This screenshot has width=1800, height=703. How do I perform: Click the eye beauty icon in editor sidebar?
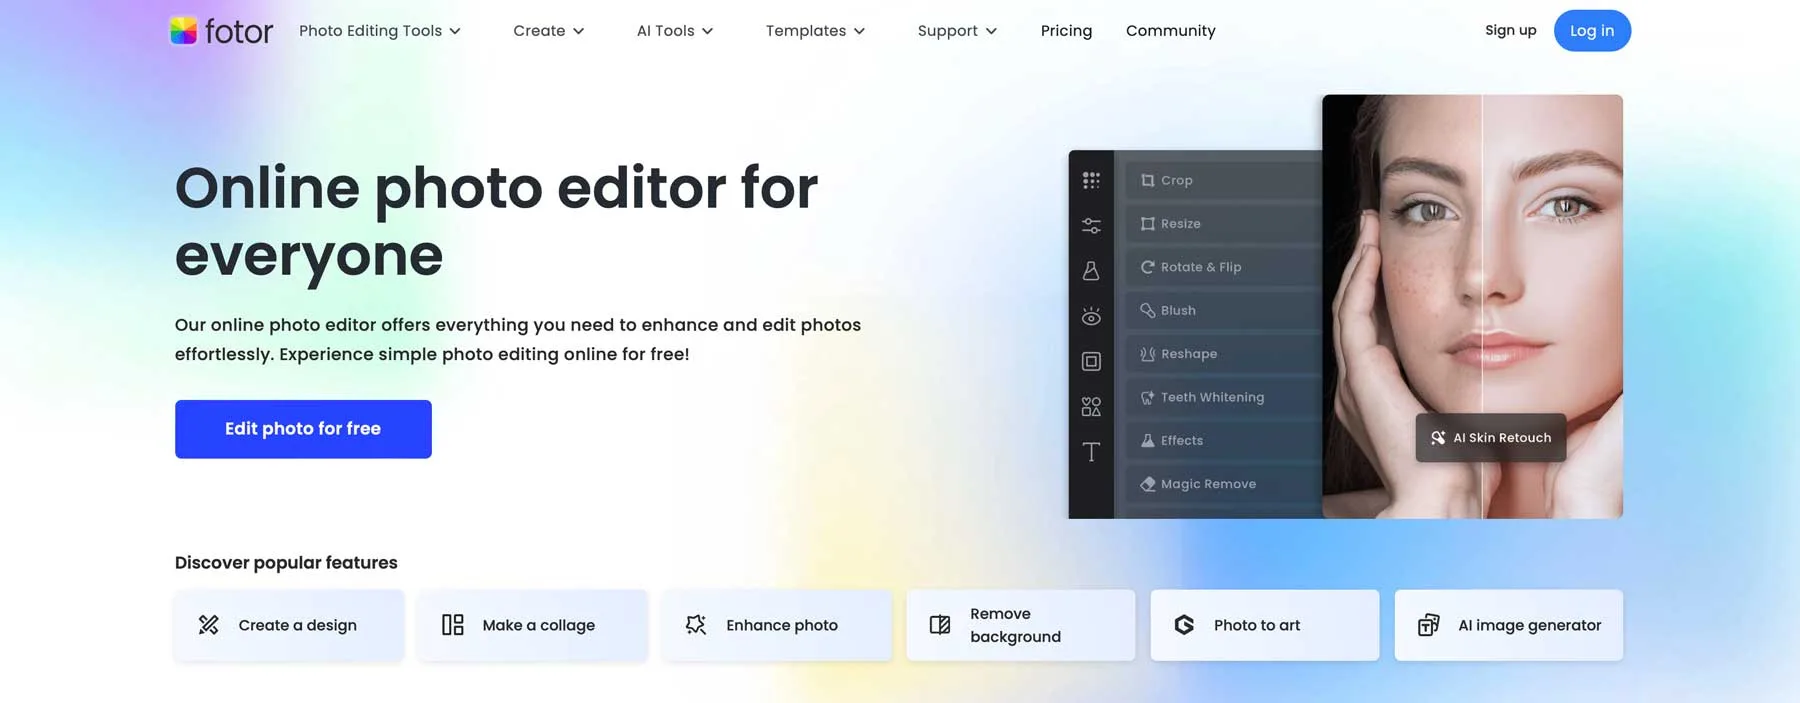pyautogui.click(x=1091, y=316)
